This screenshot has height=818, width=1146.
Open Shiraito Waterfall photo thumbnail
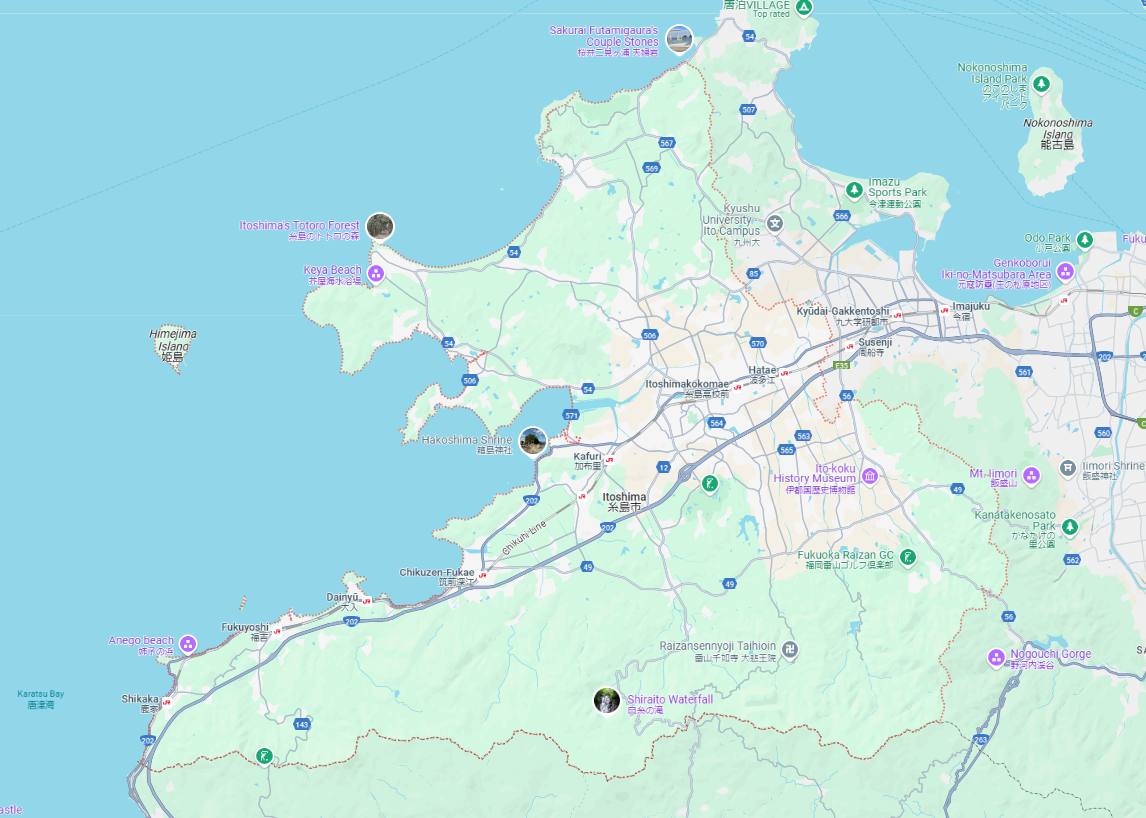pyautogui.click(x=607, y=701)
